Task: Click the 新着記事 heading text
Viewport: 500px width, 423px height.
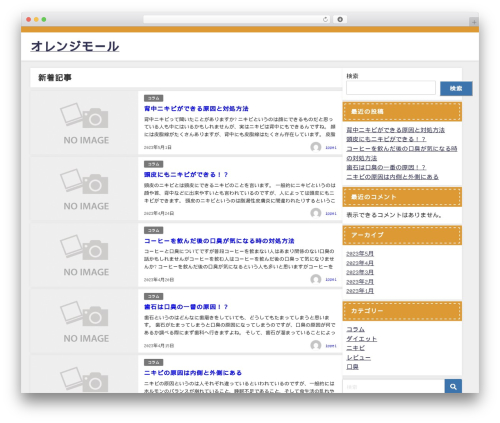Action: (55, 78)
